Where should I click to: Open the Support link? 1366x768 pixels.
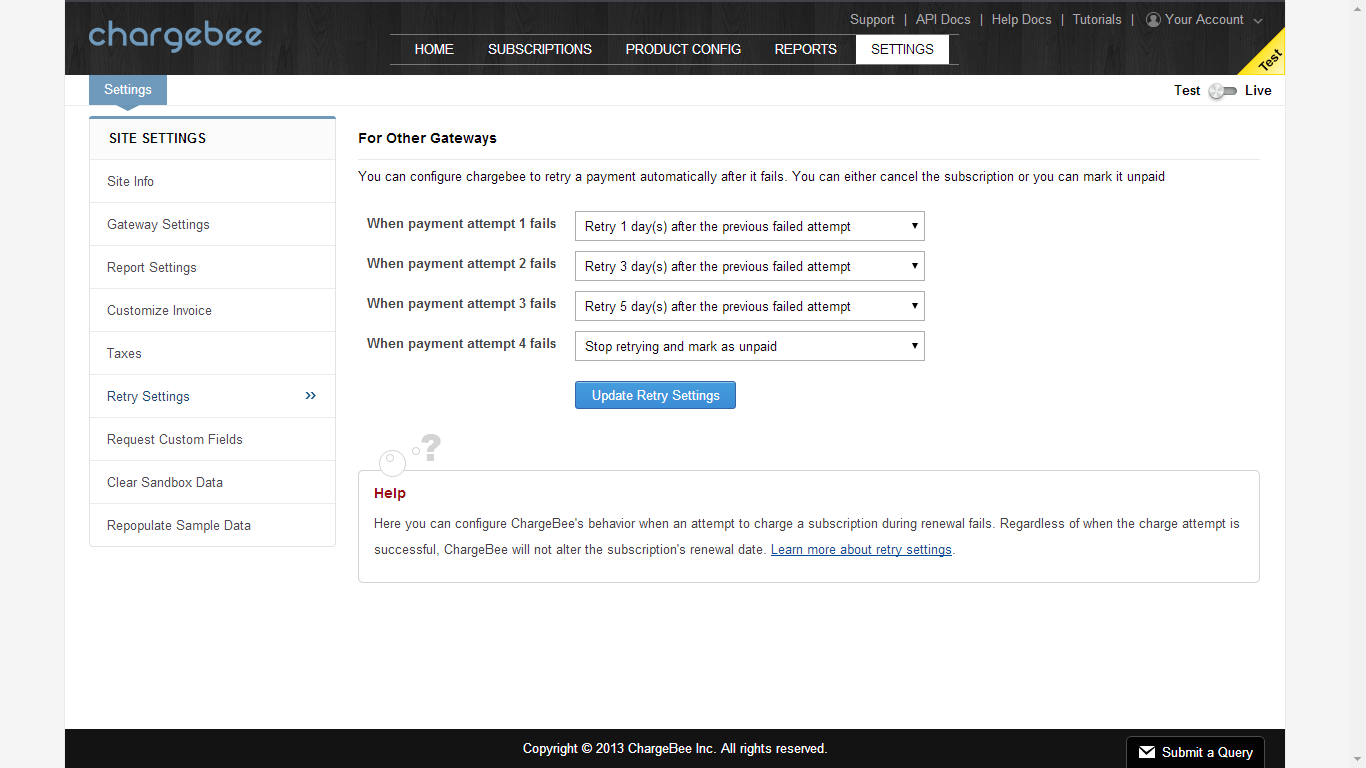(872, 20)
